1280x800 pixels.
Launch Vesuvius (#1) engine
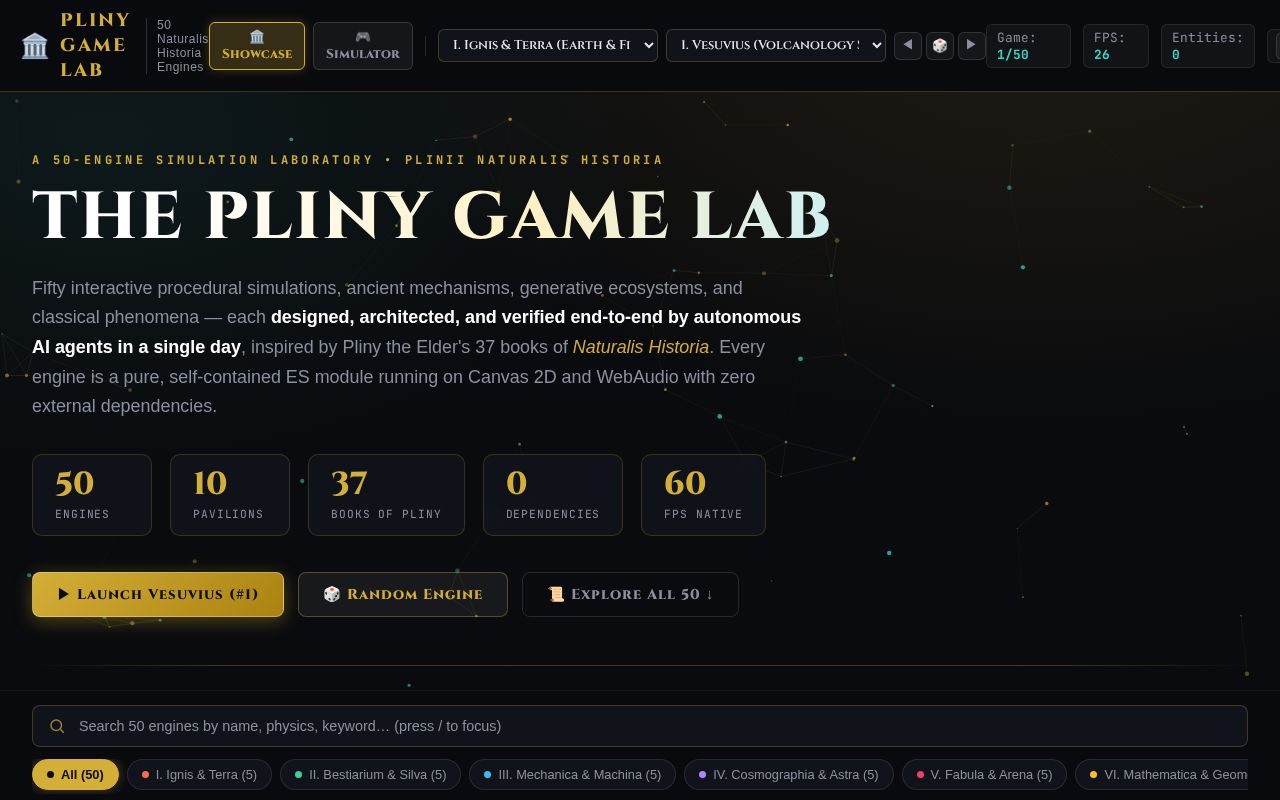158,594
